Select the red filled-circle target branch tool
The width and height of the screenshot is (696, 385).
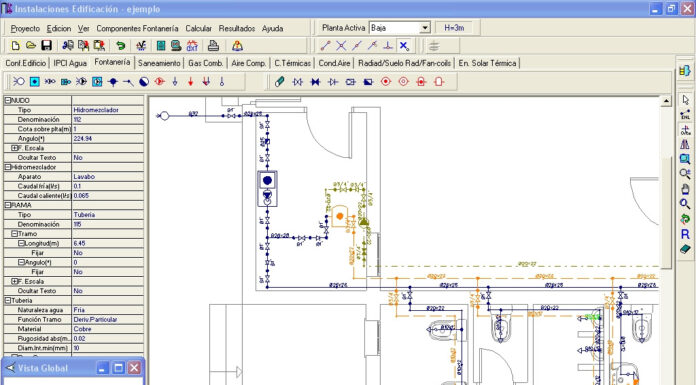386,82
